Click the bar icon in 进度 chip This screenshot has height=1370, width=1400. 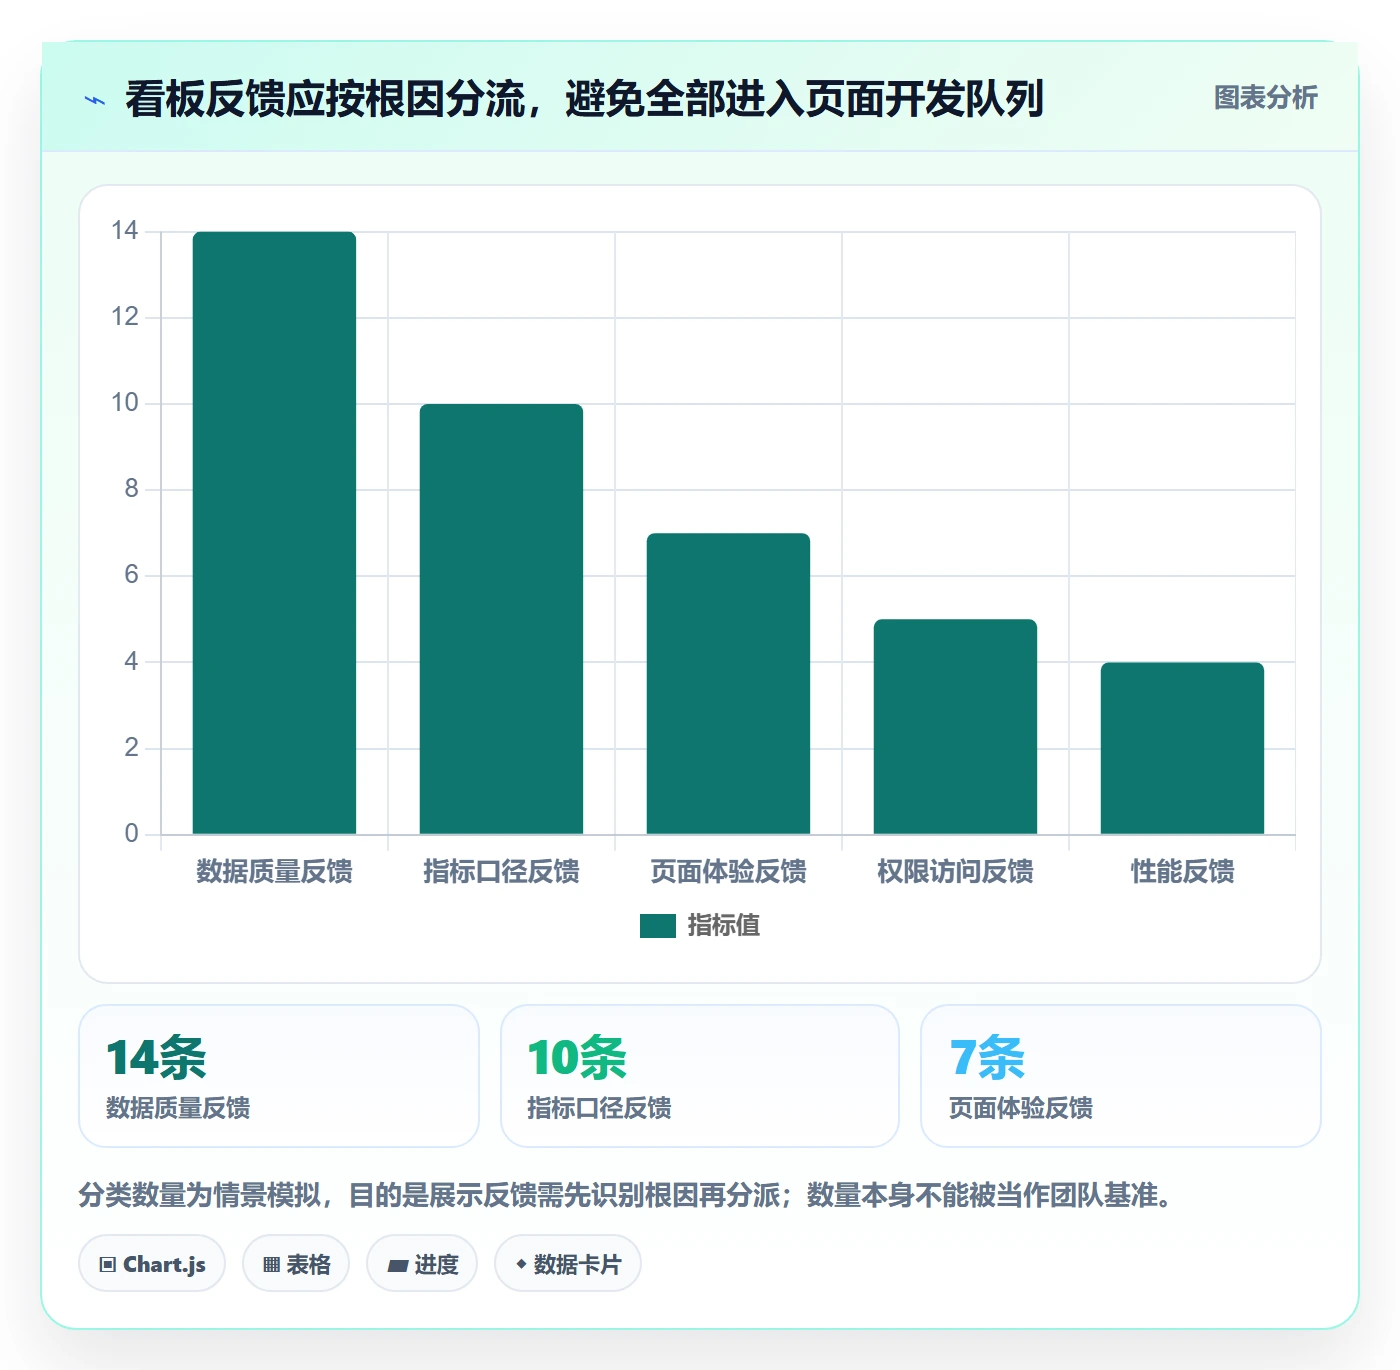(x=397, y=1266)
